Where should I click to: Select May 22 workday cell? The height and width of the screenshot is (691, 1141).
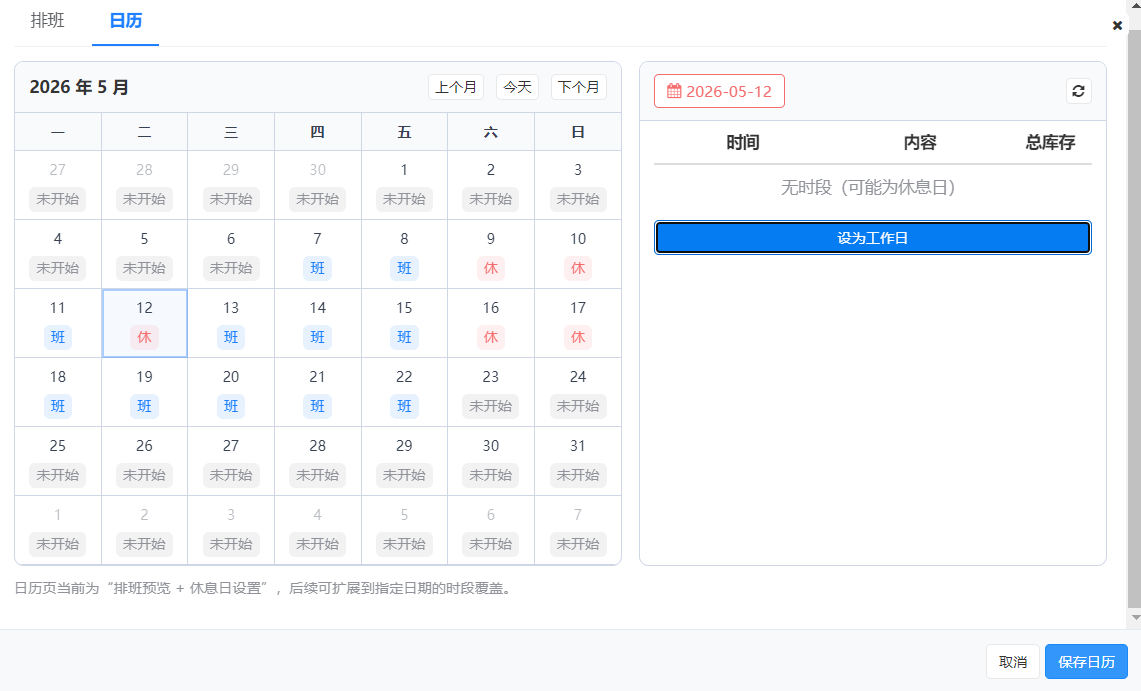click(x=404, y=392)
